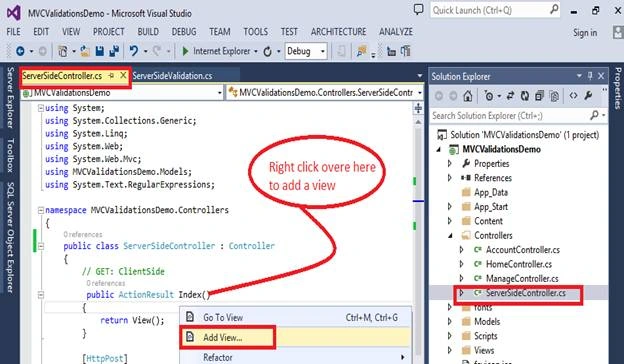Open the Toolbox side tab
The width and height of the screenshot is (624, 364).
(x=10, y=155)
